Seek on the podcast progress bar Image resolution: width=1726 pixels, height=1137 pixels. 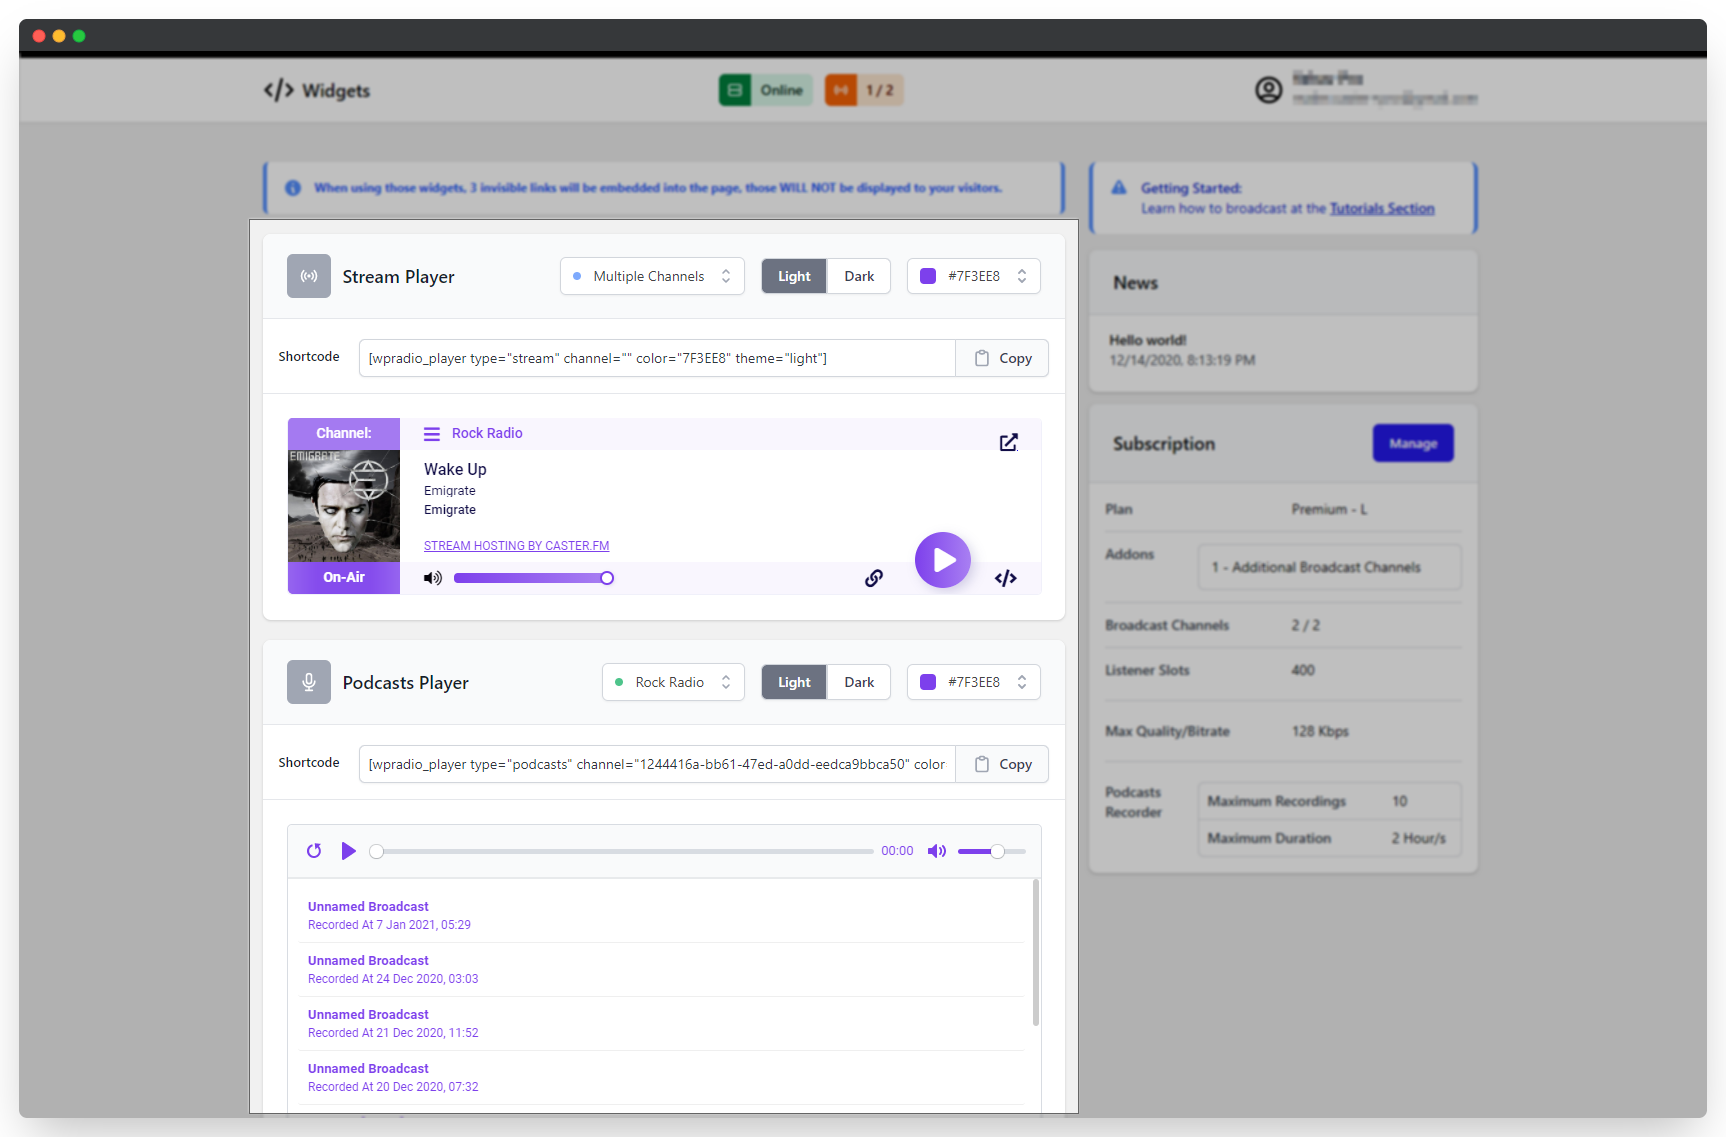pos(621,851)
